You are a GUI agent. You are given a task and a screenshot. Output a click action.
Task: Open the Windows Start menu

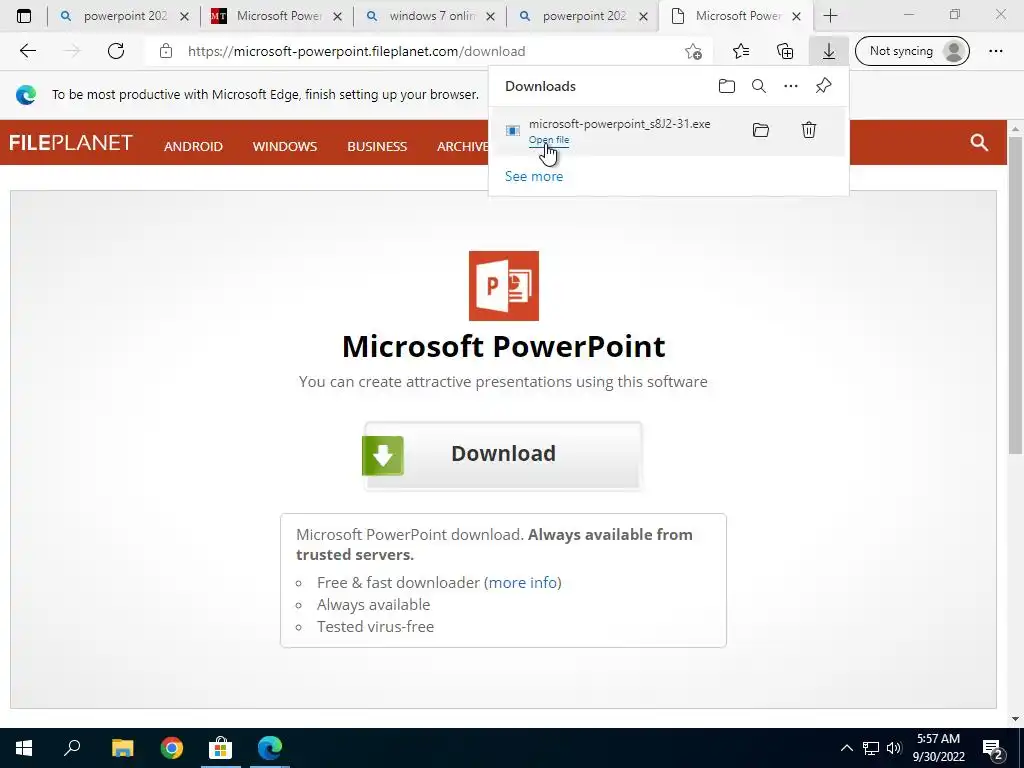[x=24, y=748]
